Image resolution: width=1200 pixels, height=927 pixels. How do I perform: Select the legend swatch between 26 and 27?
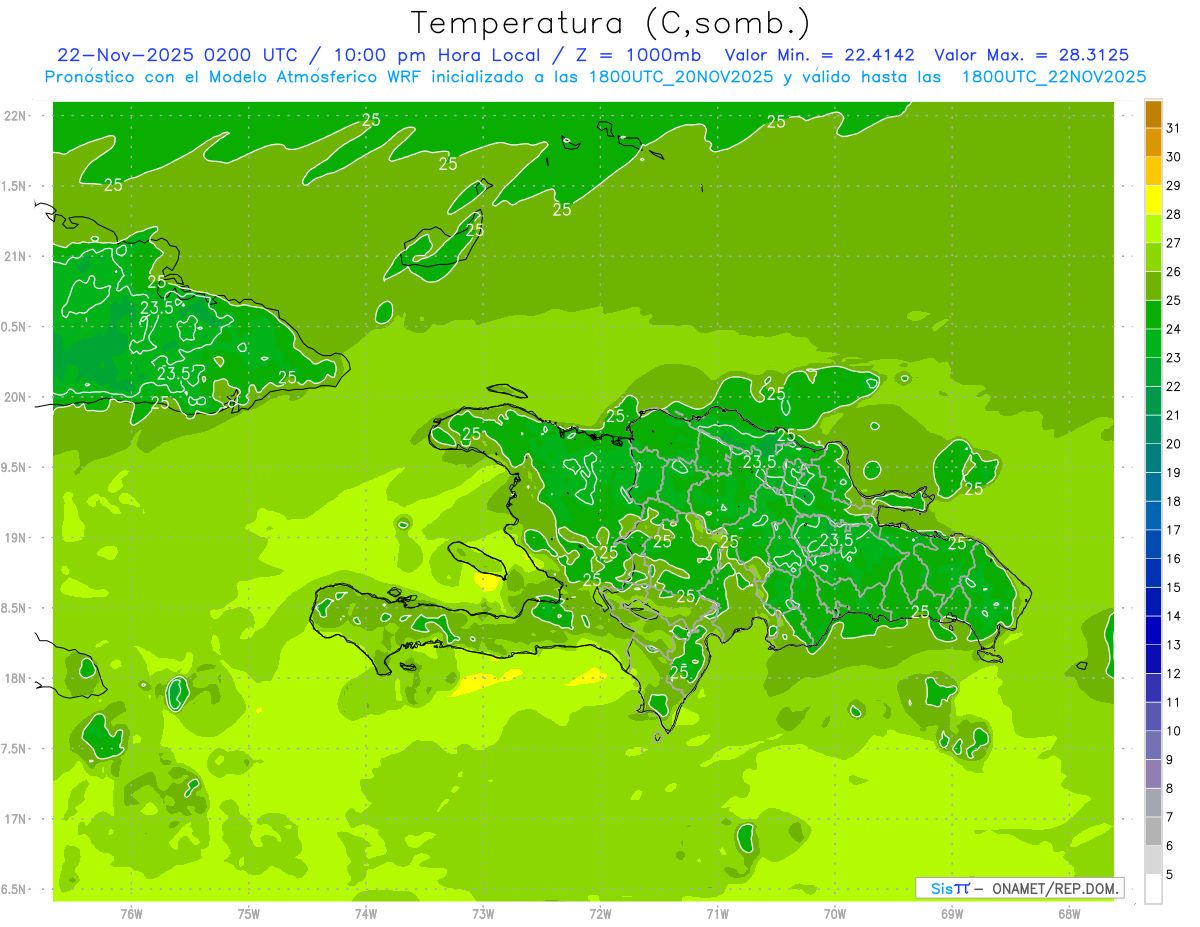1153,257
